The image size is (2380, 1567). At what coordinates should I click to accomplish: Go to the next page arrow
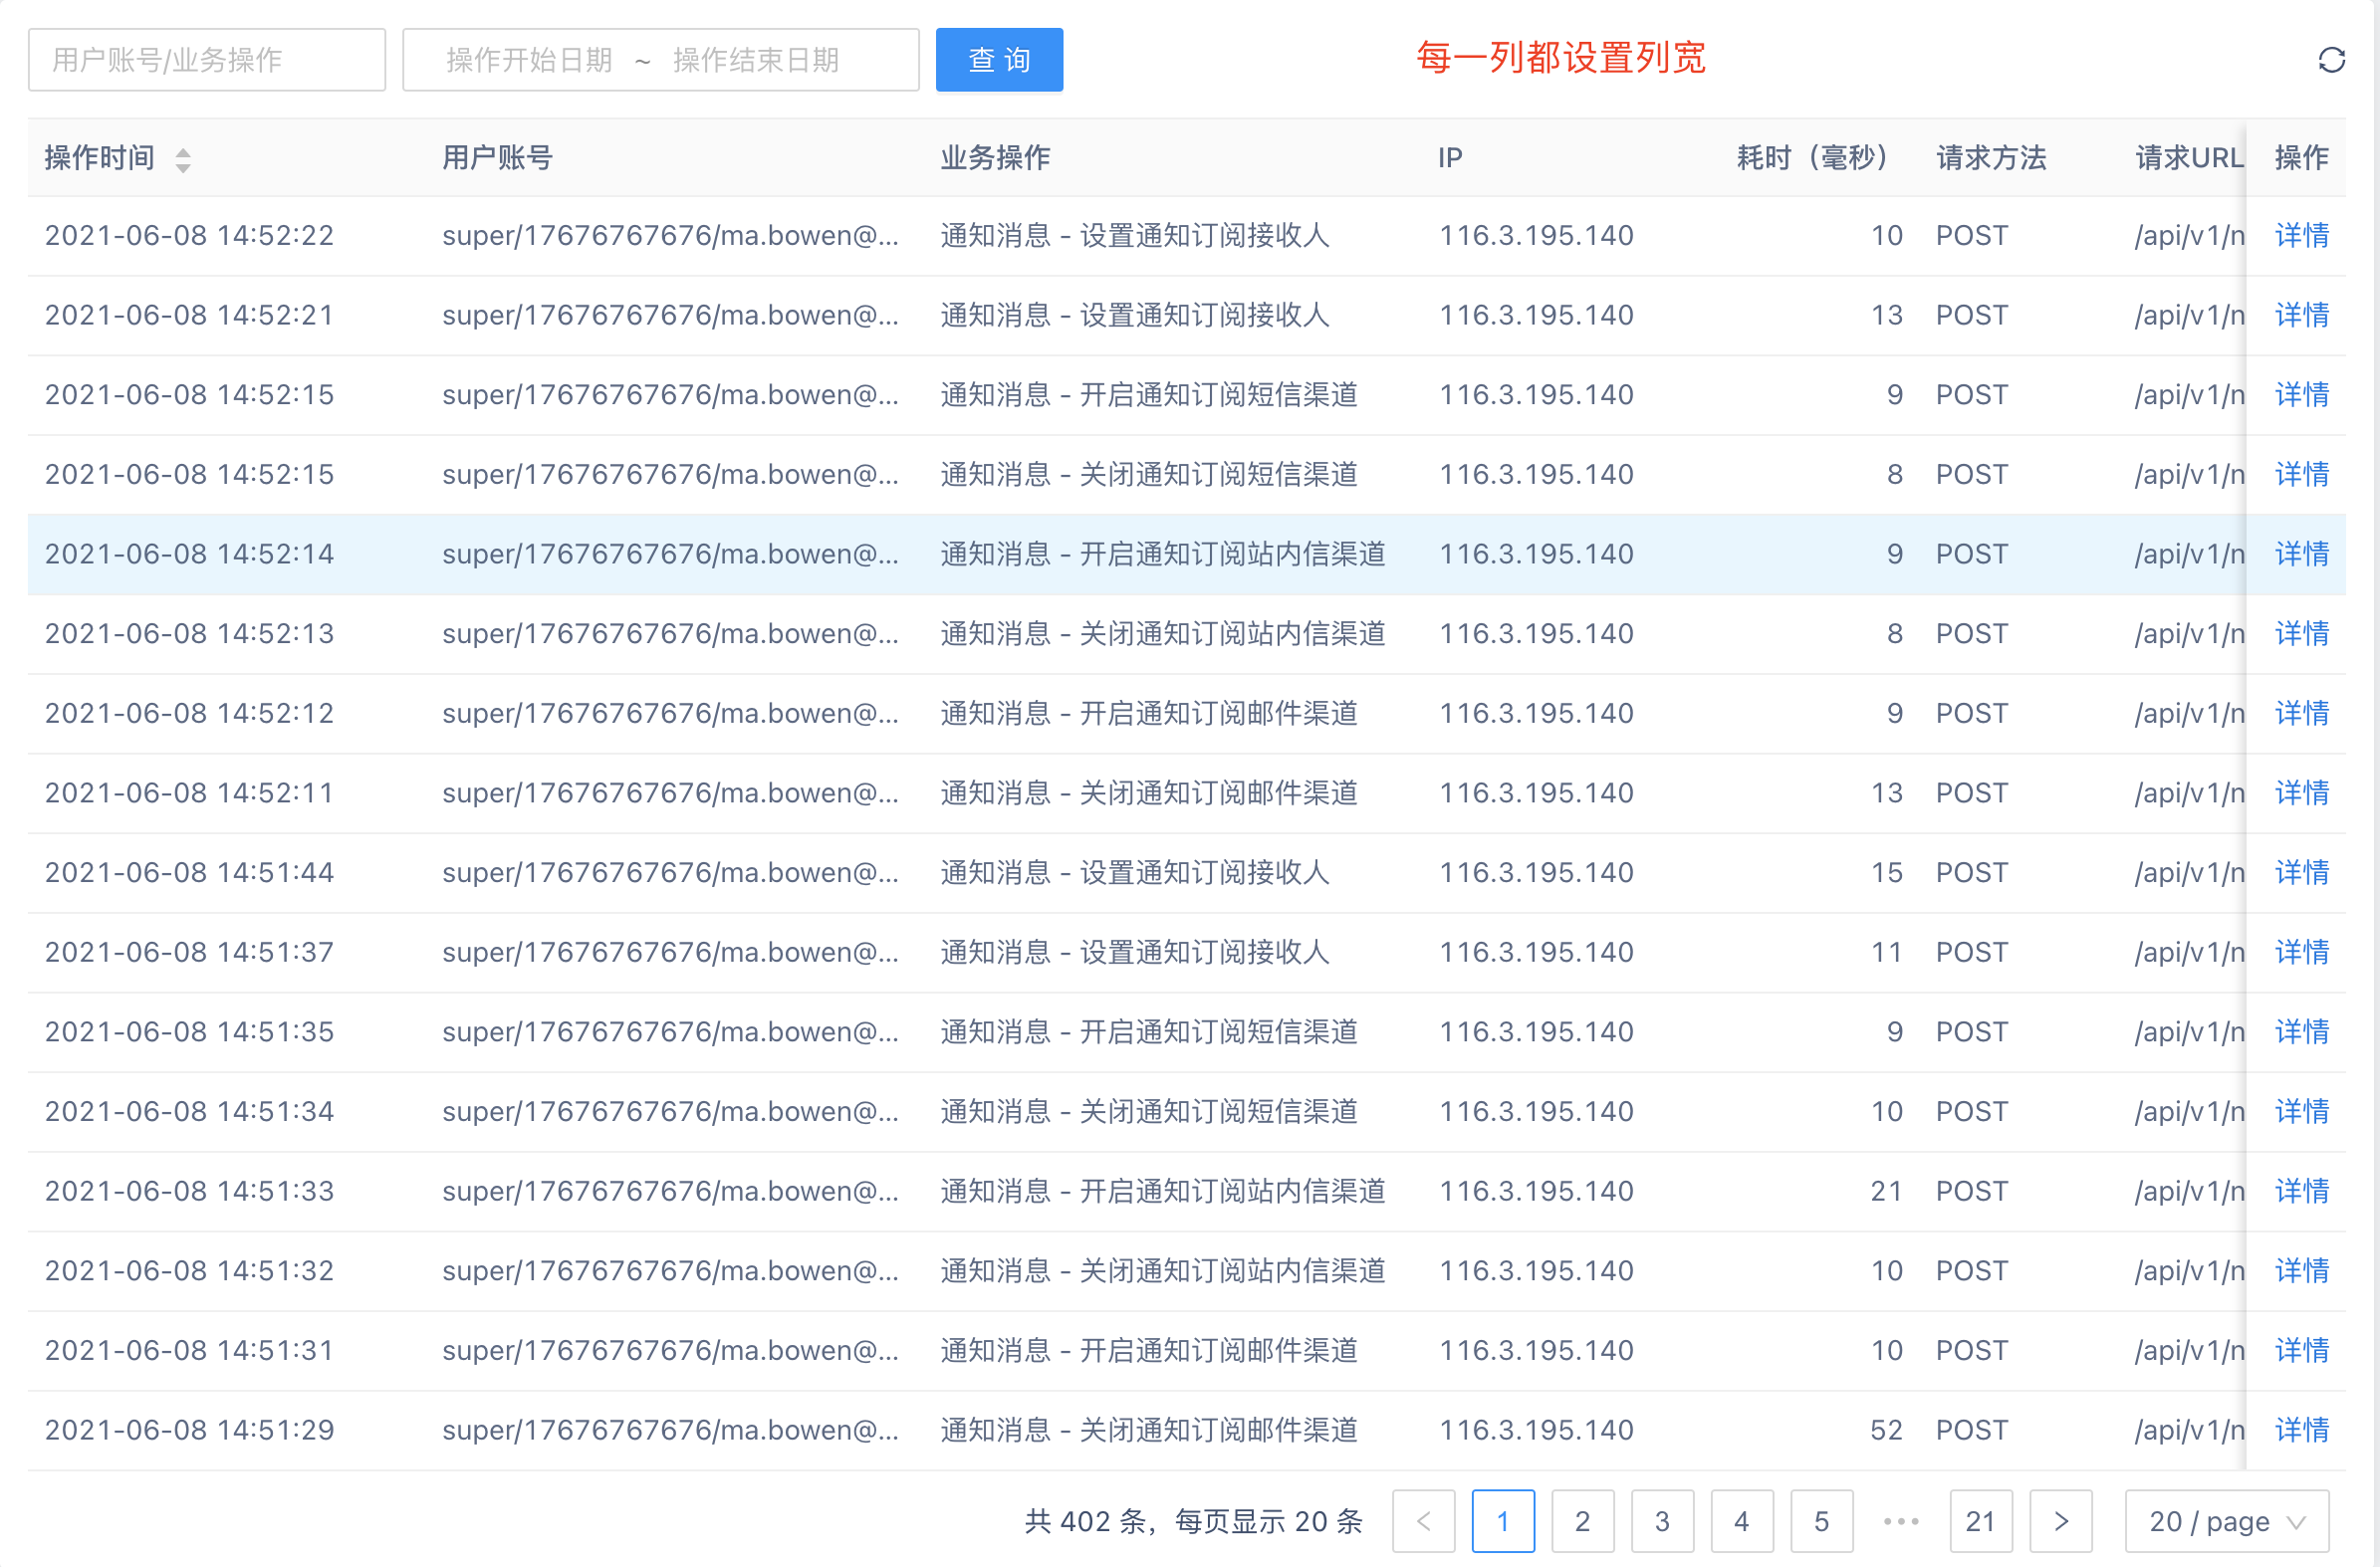[2060, 1521]
